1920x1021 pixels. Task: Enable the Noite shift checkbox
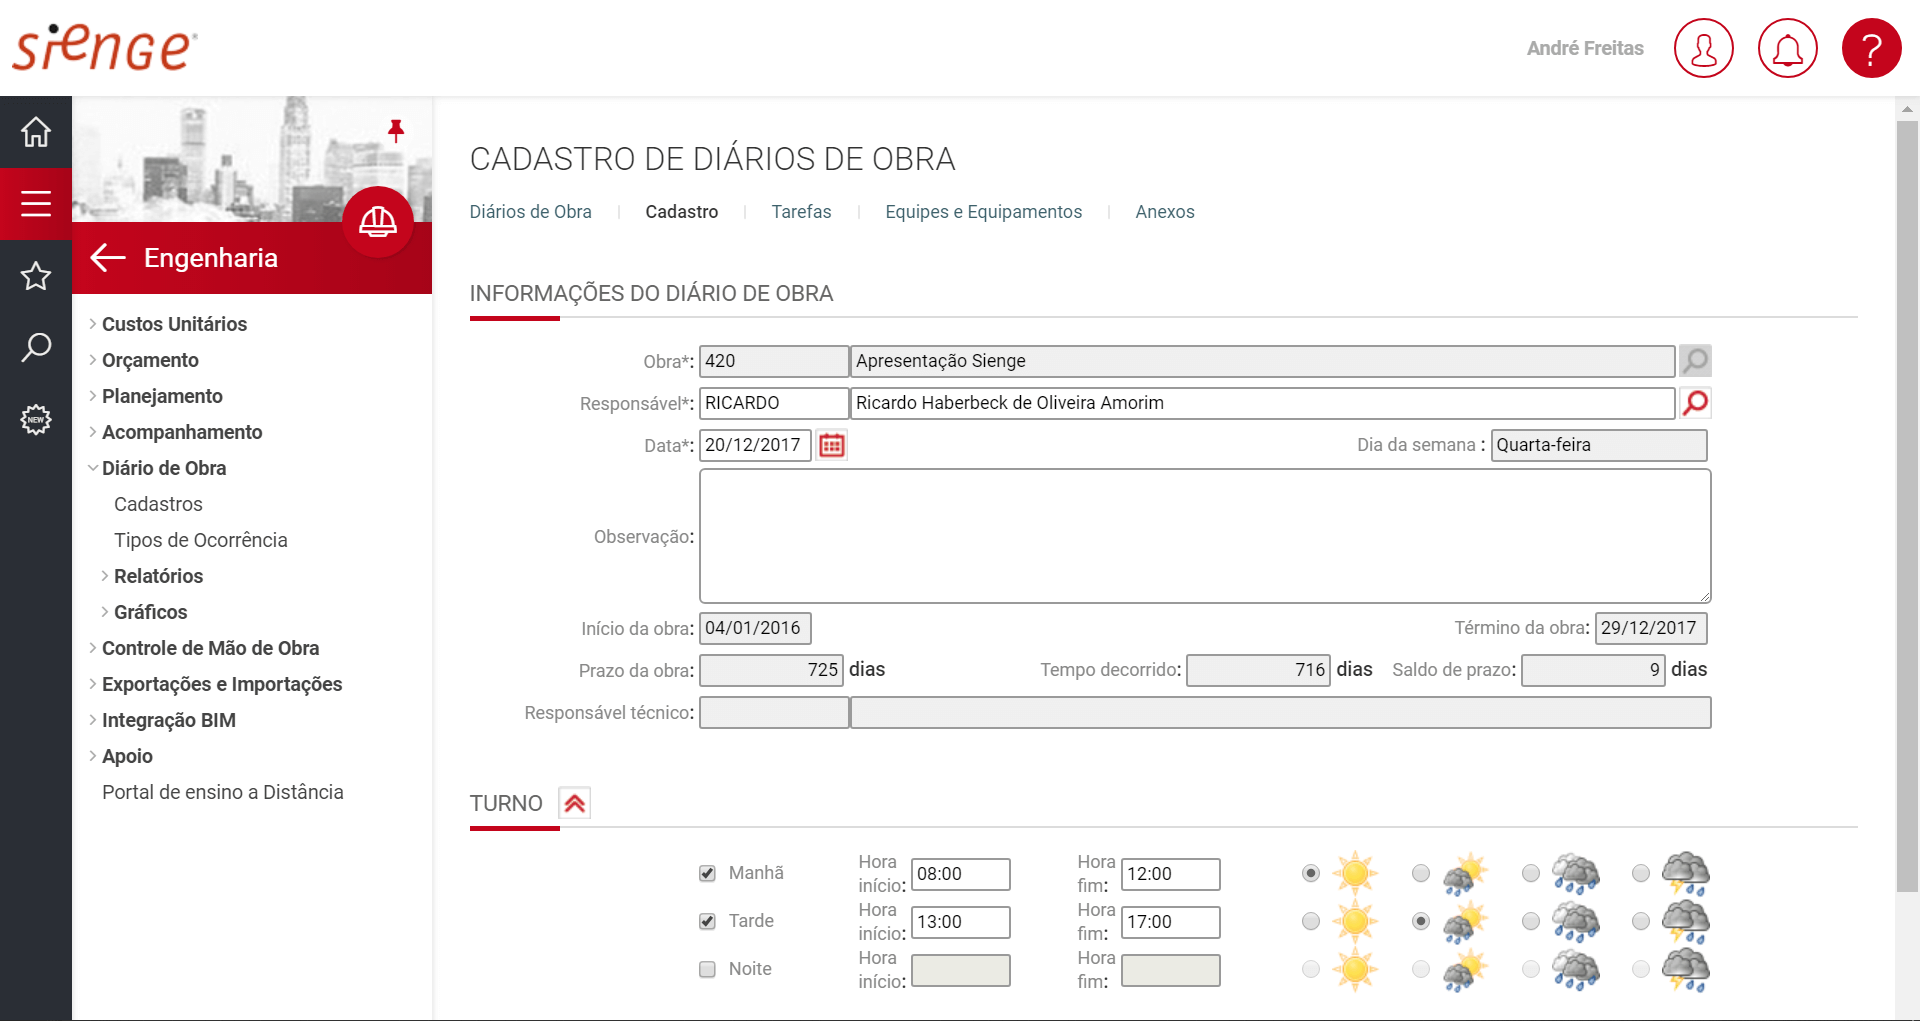click(708, 969)
